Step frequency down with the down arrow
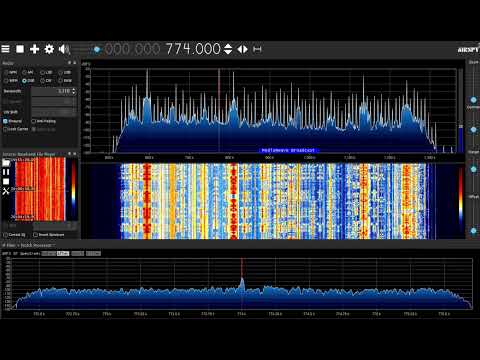Image resolution: width=480 pixels, height=360 pixels. [228, 52]
